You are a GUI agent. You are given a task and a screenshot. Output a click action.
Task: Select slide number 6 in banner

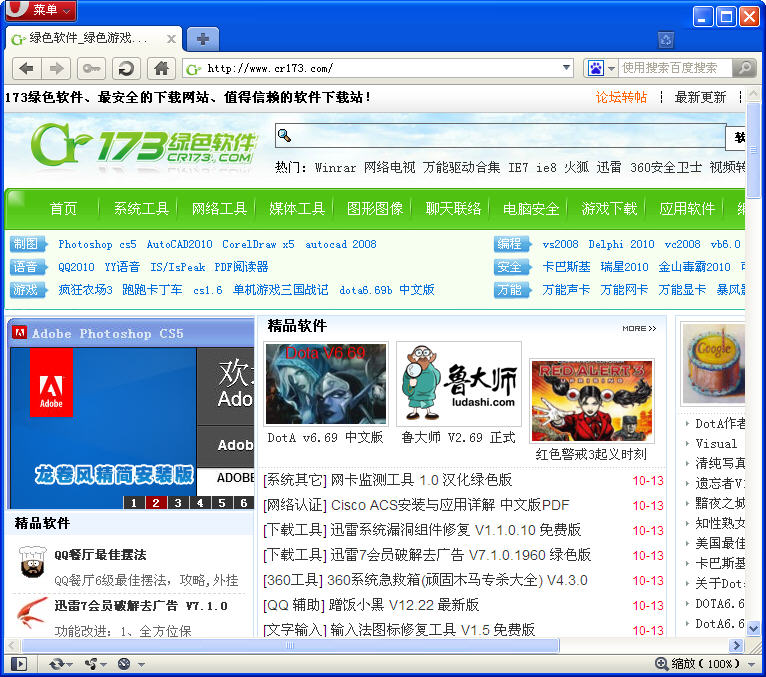244,503
